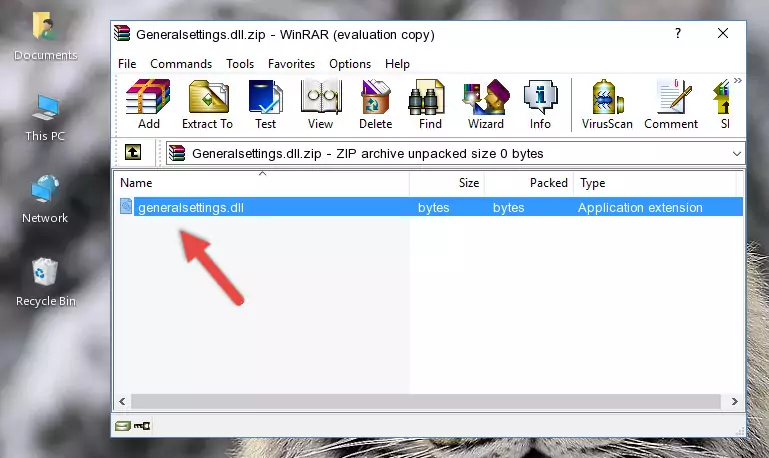Run VirusScan on the archive
The height and width of the screenshot is (458, 769).
pyautogui.click(x=607, y=104)
